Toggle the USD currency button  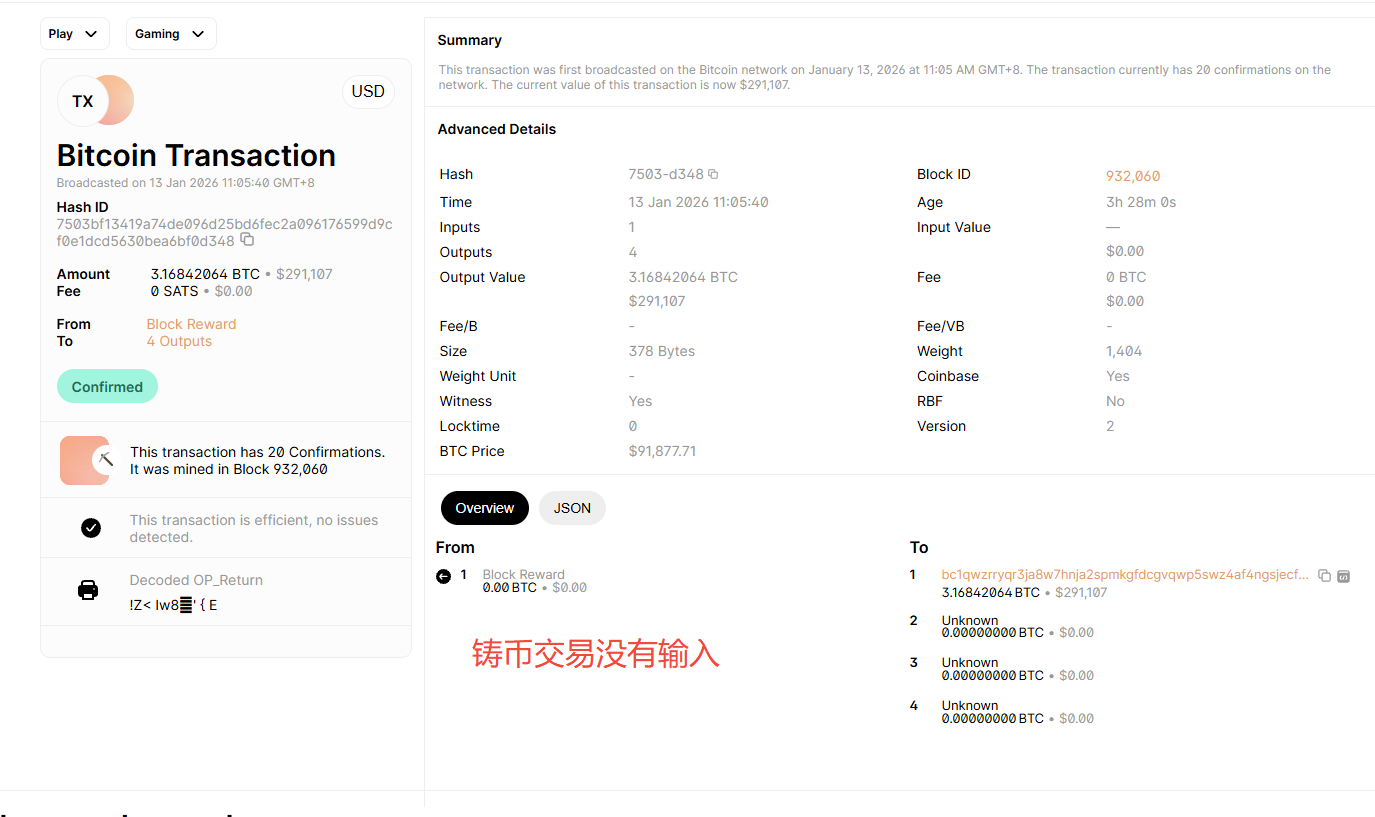(368, 92)
